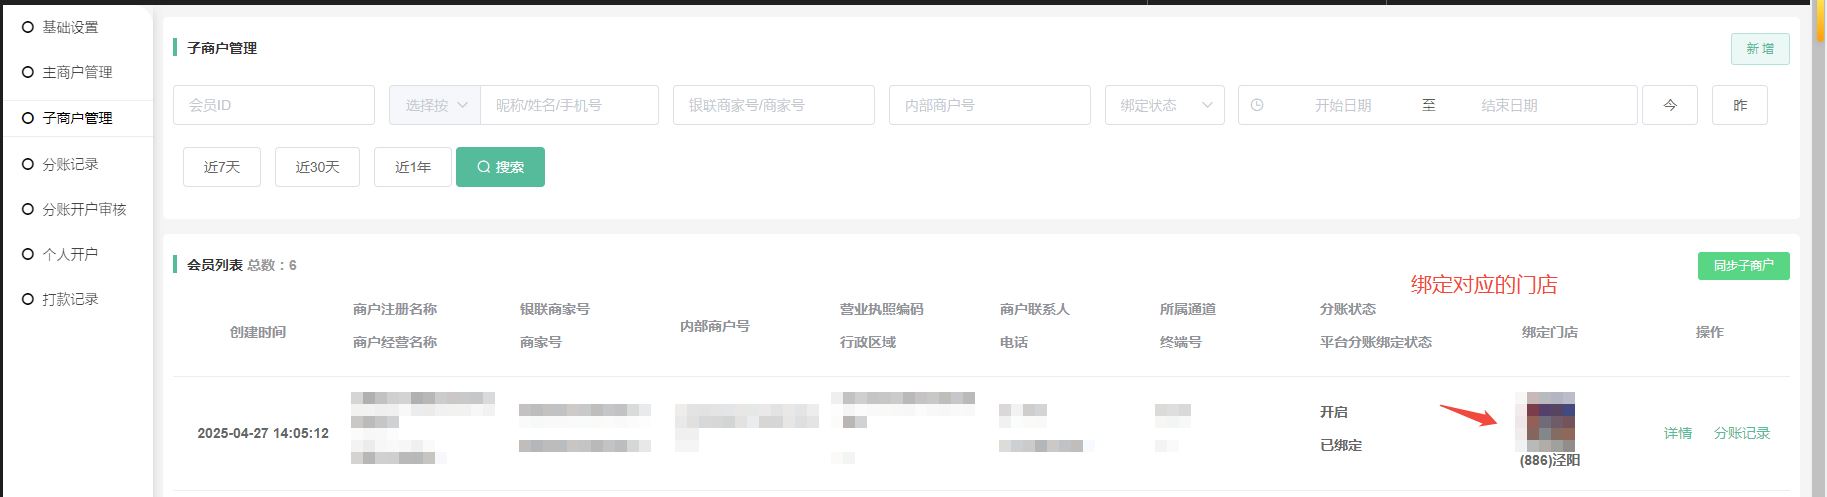Viewport: 1827px width, 497px height.
Task: Click the 新增 button
Action: [x=1759, y=49]
